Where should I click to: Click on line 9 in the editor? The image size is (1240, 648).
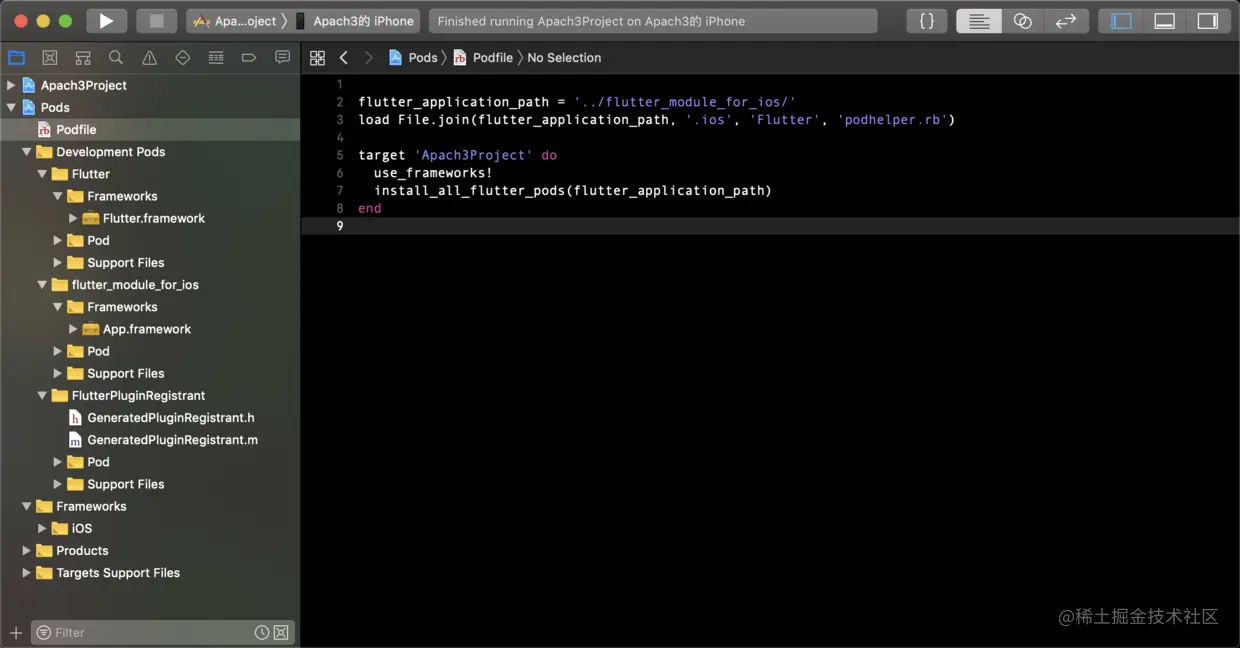click(770, 226)
